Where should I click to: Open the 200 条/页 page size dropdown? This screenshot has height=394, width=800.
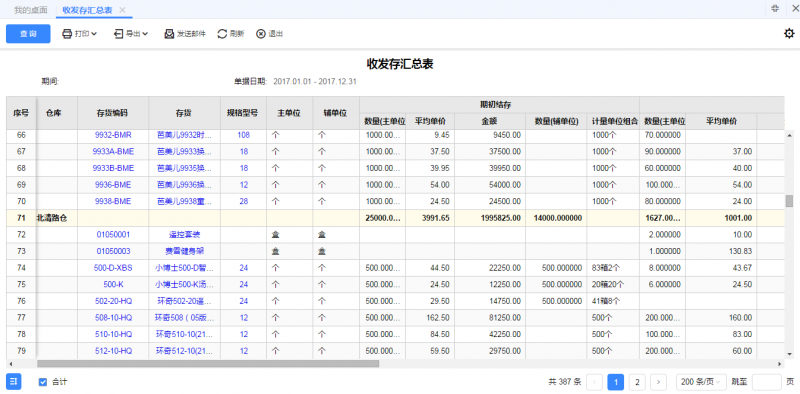[x=702, y=382]
